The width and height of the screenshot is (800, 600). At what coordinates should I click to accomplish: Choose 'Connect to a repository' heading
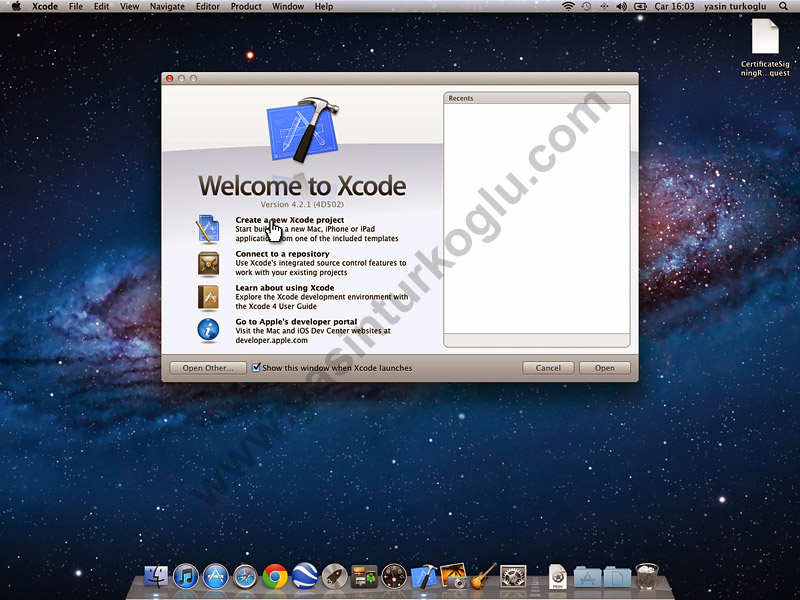click(x=282, y=254)
